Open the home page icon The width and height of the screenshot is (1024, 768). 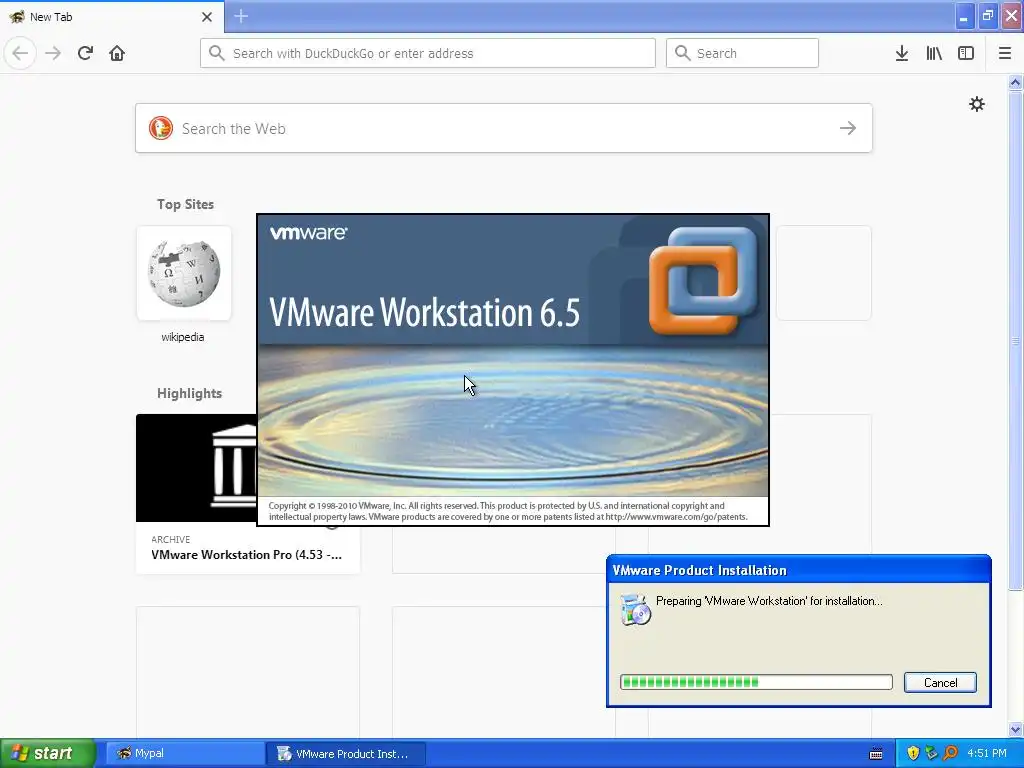tap(117, 53)
